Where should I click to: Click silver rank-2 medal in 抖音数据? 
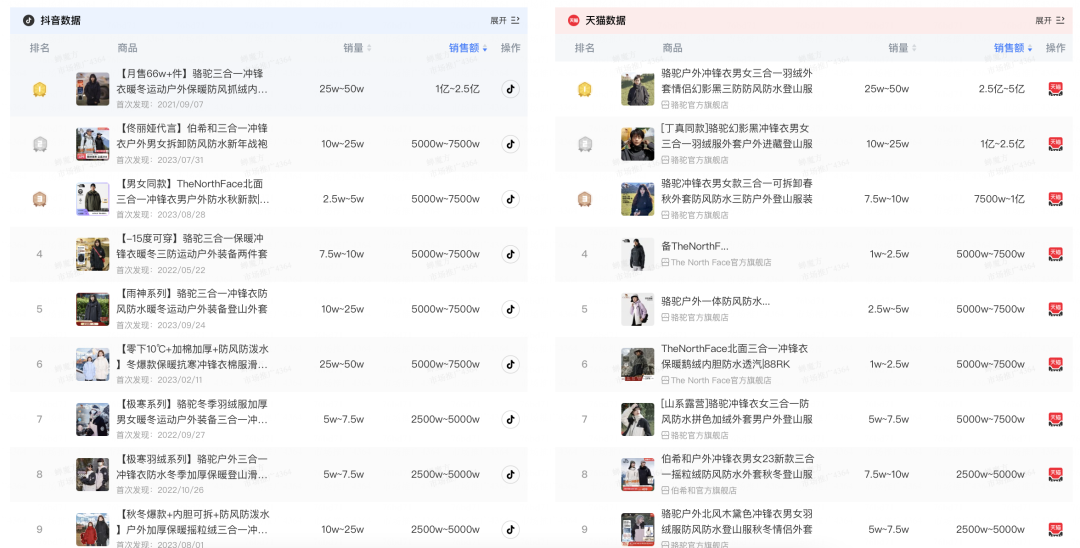40,145
